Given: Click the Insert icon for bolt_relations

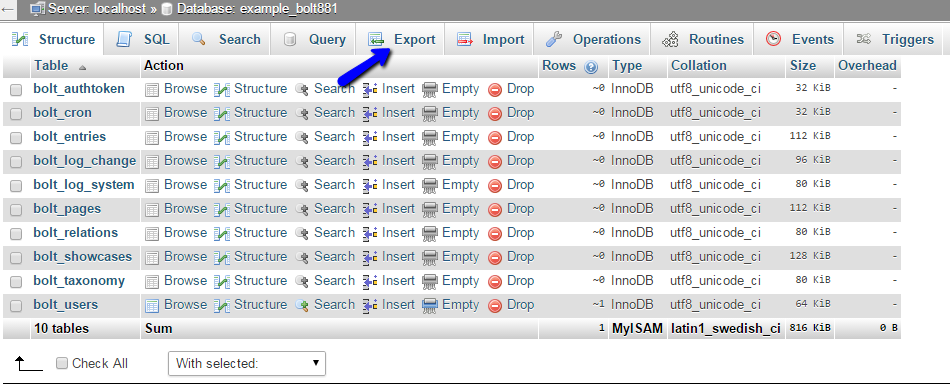Looking at the screenshot, I should tap(370, 234).
